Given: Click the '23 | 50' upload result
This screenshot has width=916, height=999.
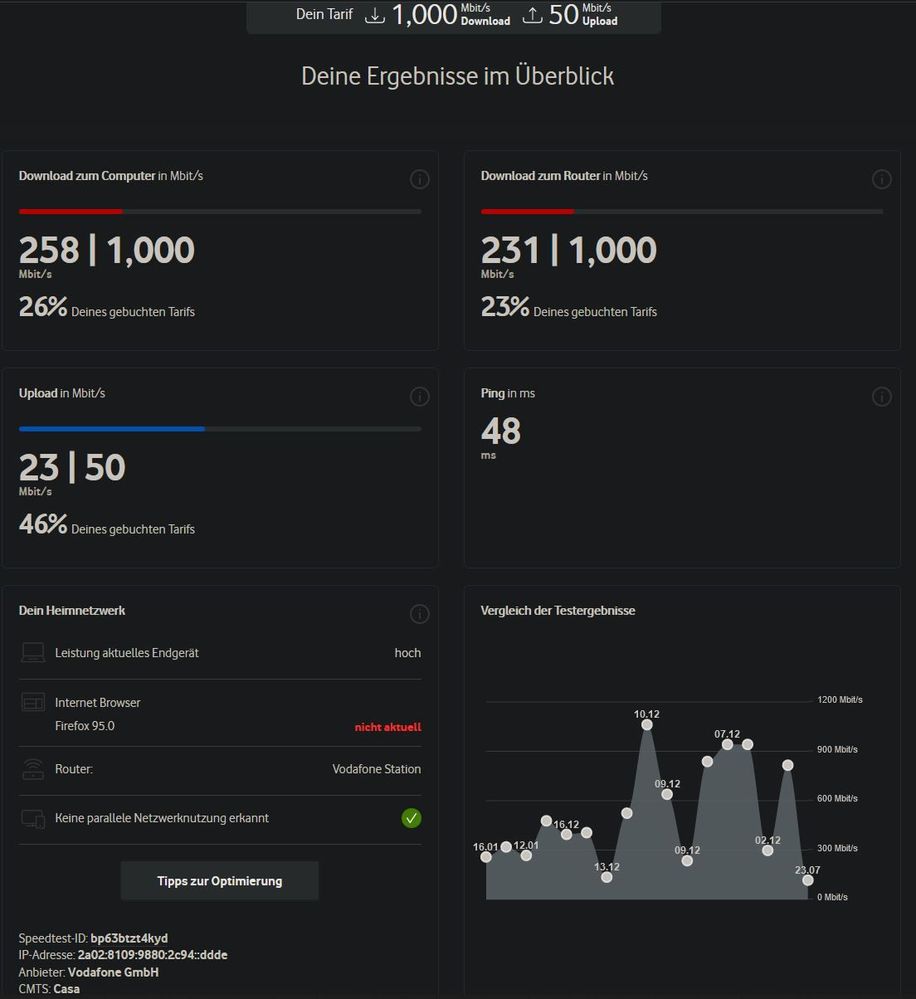Looking at the screenshot, I should coord(72,467).
